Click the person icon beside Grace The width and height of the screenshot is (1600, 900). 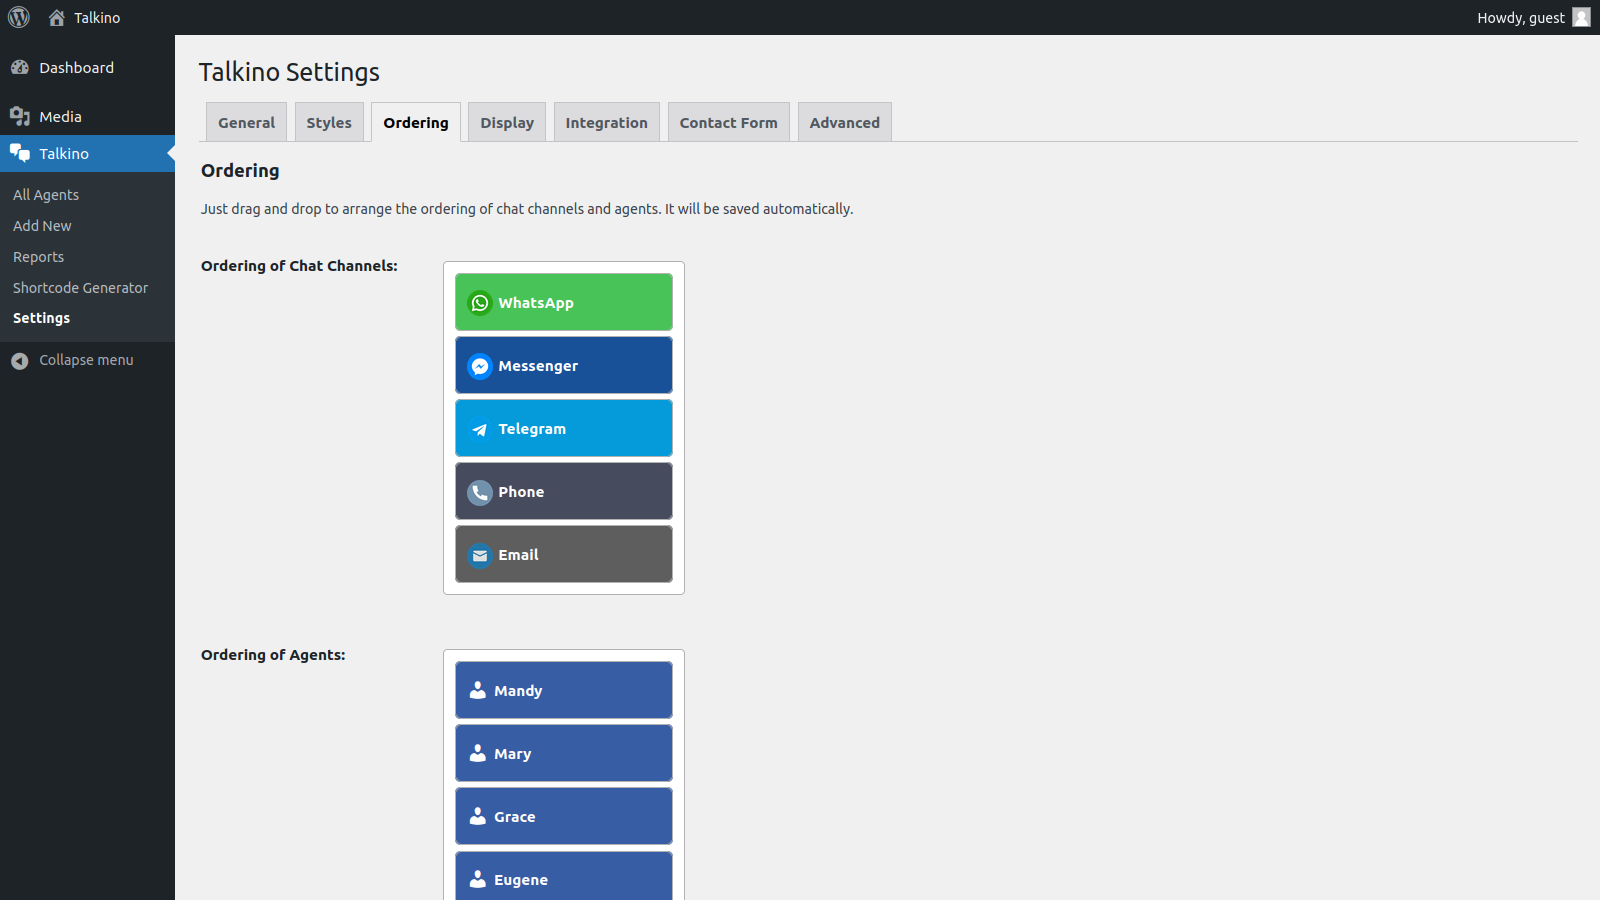(478, 816)
